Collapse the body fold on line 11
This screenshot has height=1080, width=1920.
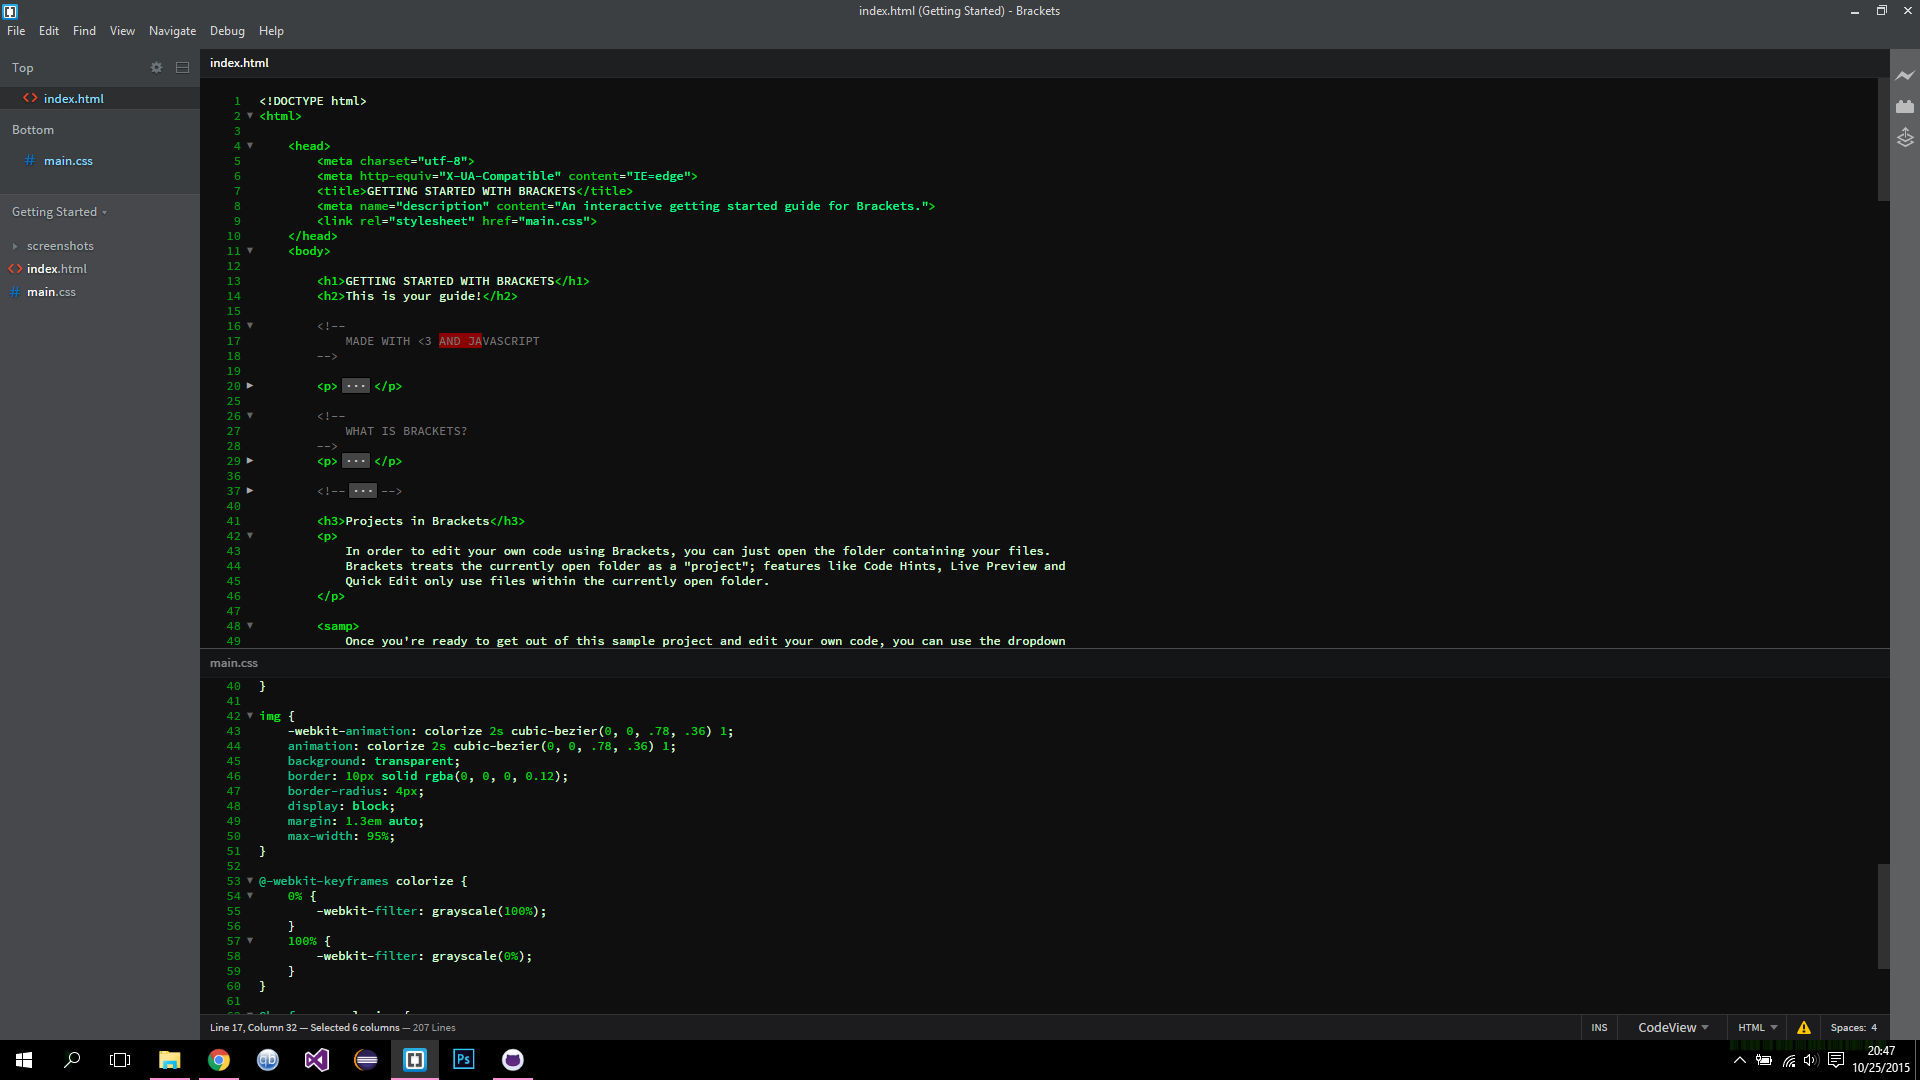(250, 251)
